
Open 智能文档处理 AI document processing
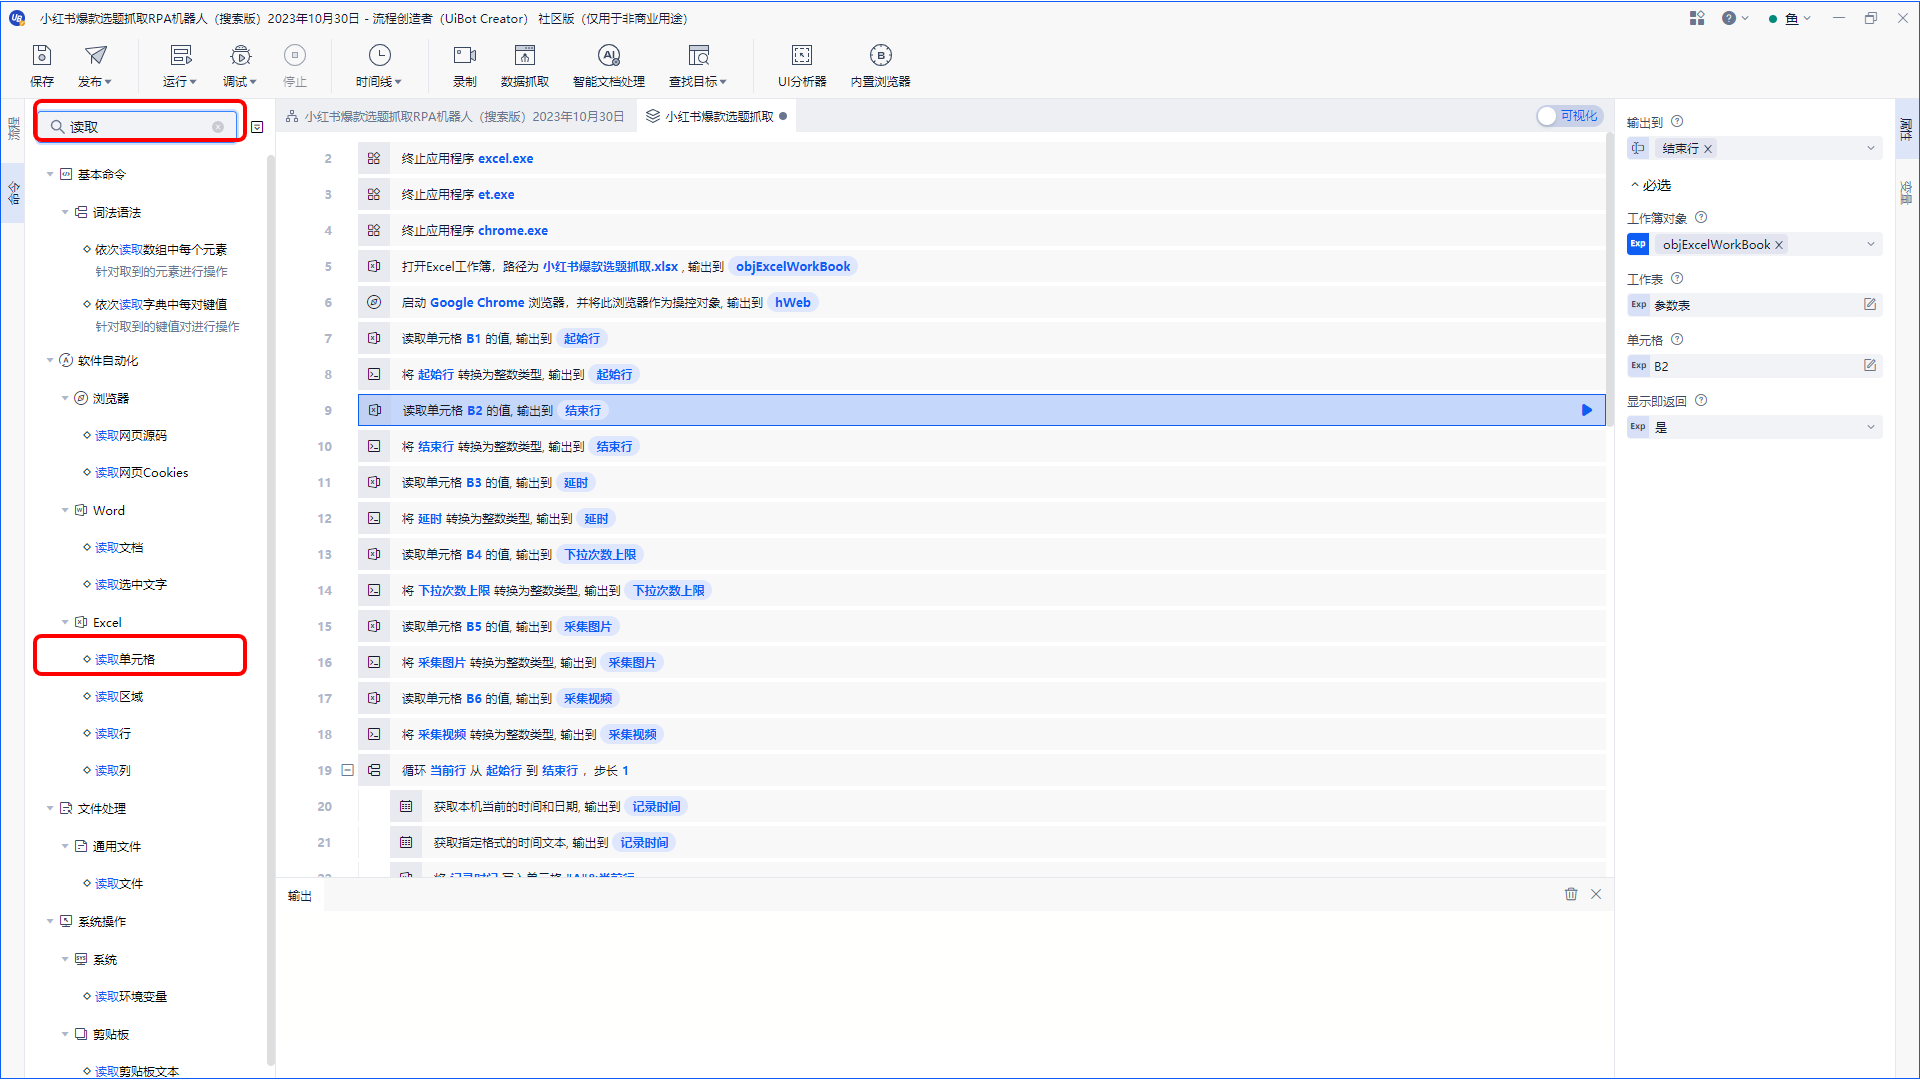point(609,66)
